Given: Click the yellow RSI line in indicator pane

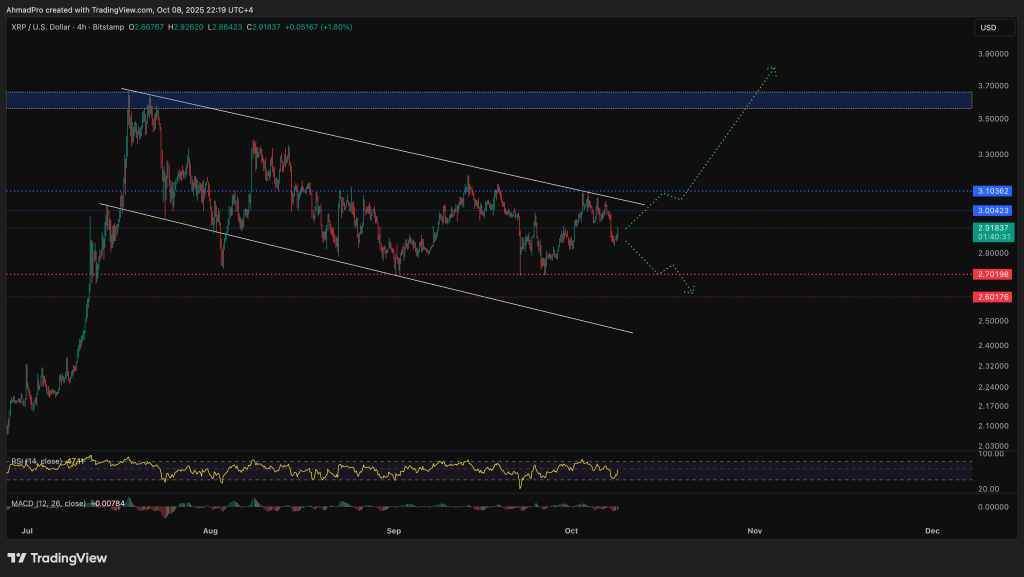Looking at the screenshot, I should (x=300, y=468).
